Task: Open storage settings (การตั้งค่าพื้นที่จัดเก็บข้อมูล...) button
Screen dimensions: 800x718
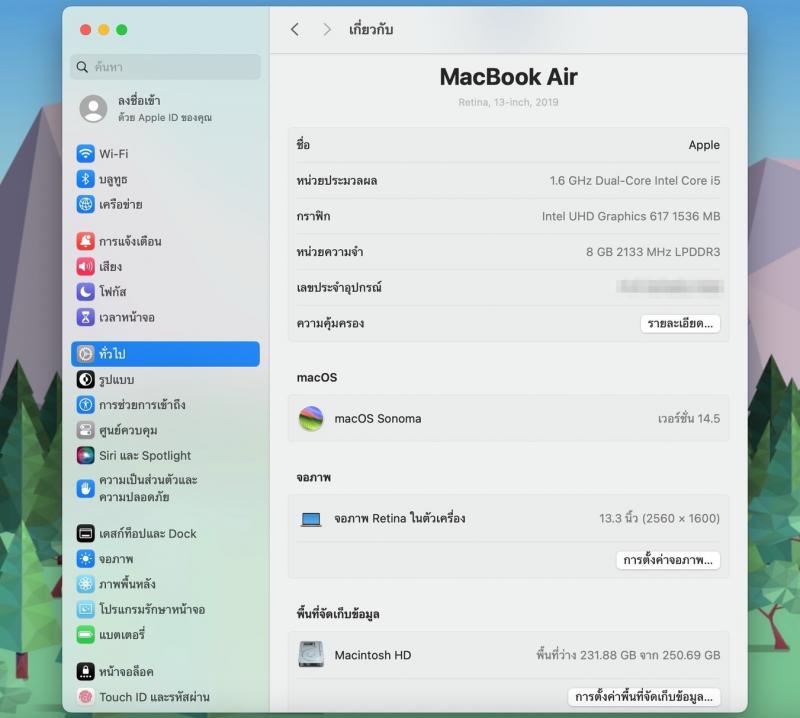Action: point(644,697)
